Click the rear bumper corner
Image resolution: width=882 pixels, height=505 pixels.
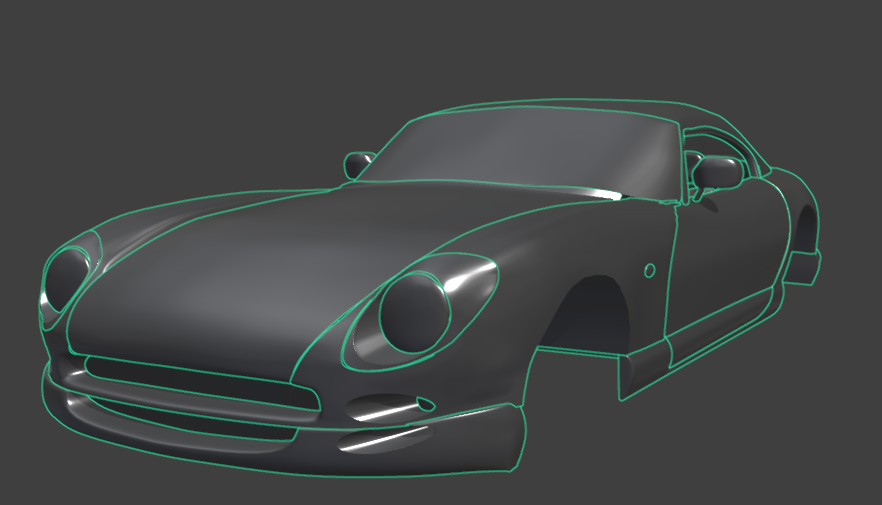click(x=805, y=267)
